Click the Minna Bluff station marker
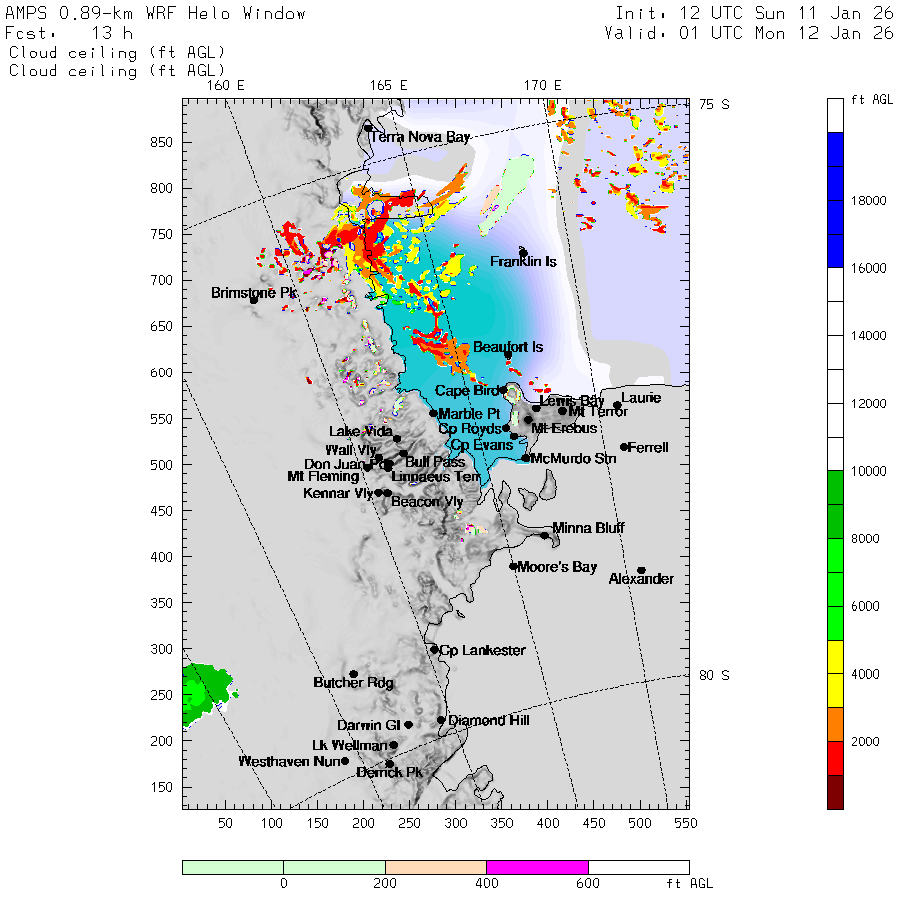This screenshot has height=900, width=900. 544,536
